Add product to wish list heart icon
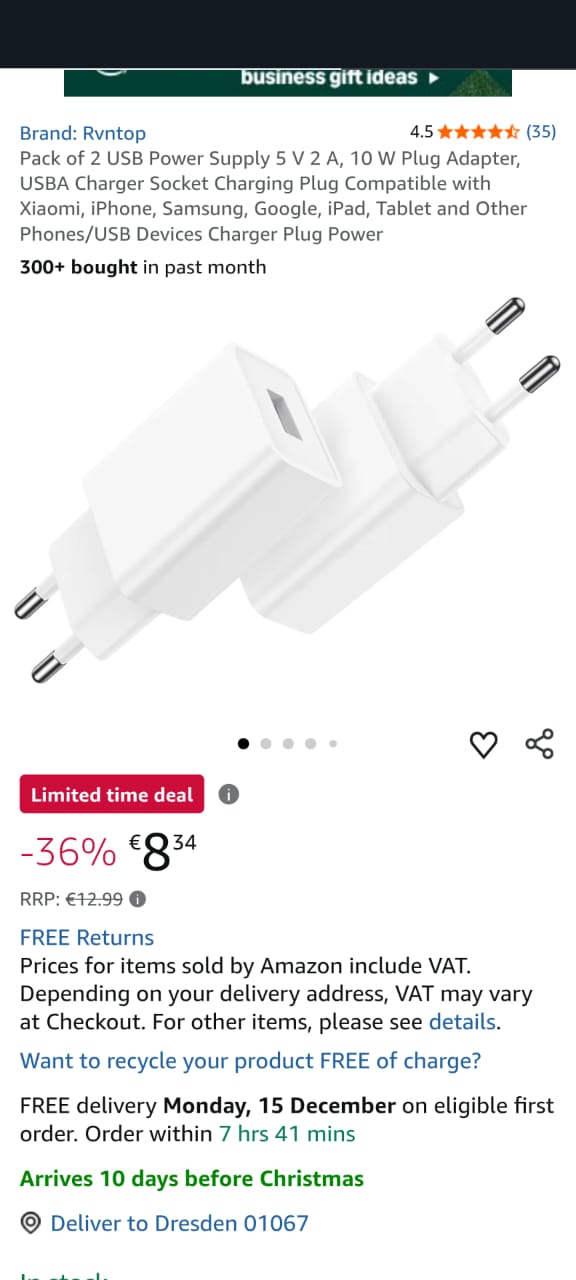The width and height of the screenshot is (576, 1280). click(x=484, y=744)
